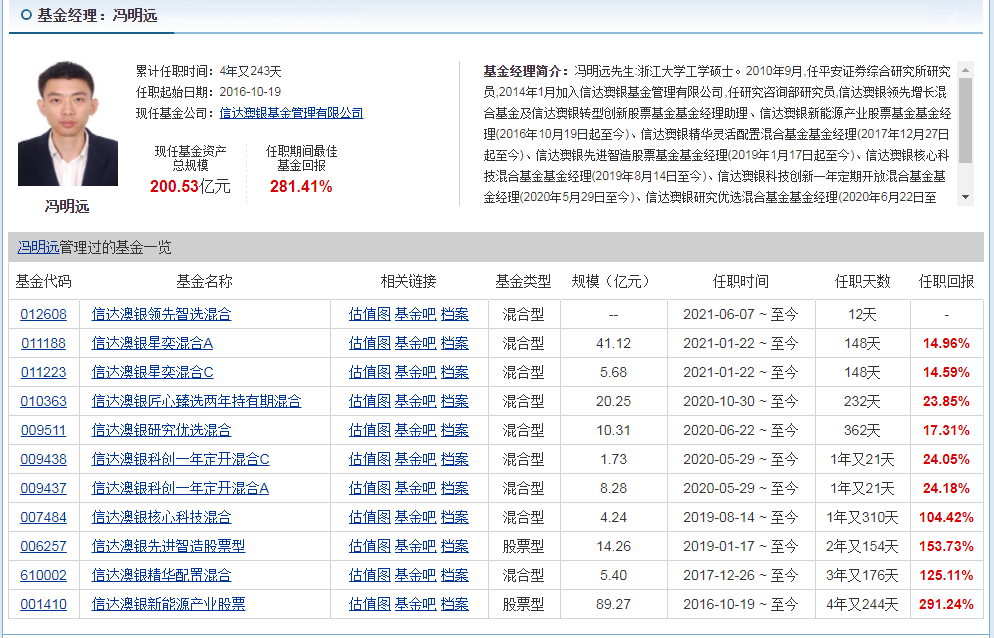Click the 125.11% return value
The height and width of the screenshot is (638, 994).
coord(946,575)
